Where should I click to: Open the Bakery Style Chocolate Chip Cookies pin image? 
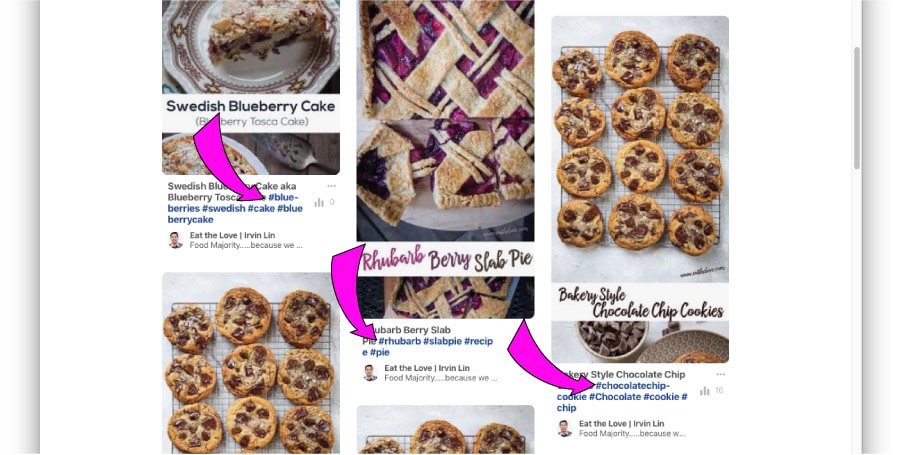pyautogui.click(x=640, y=189)
